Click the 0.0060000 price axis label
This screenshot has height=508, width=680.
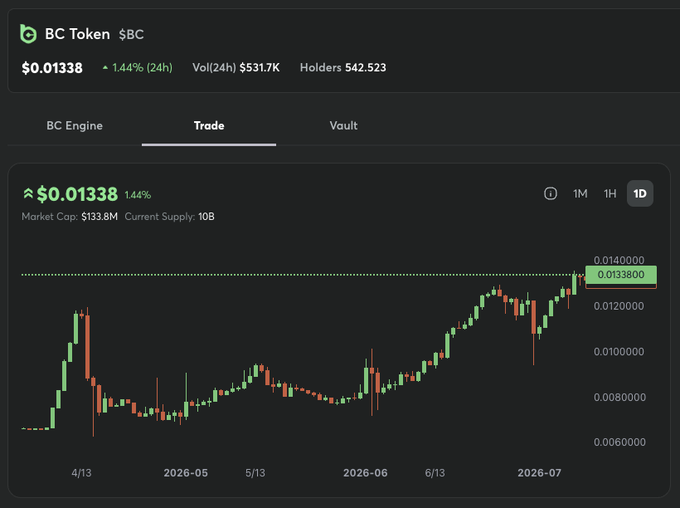click(x=620, y=442)
